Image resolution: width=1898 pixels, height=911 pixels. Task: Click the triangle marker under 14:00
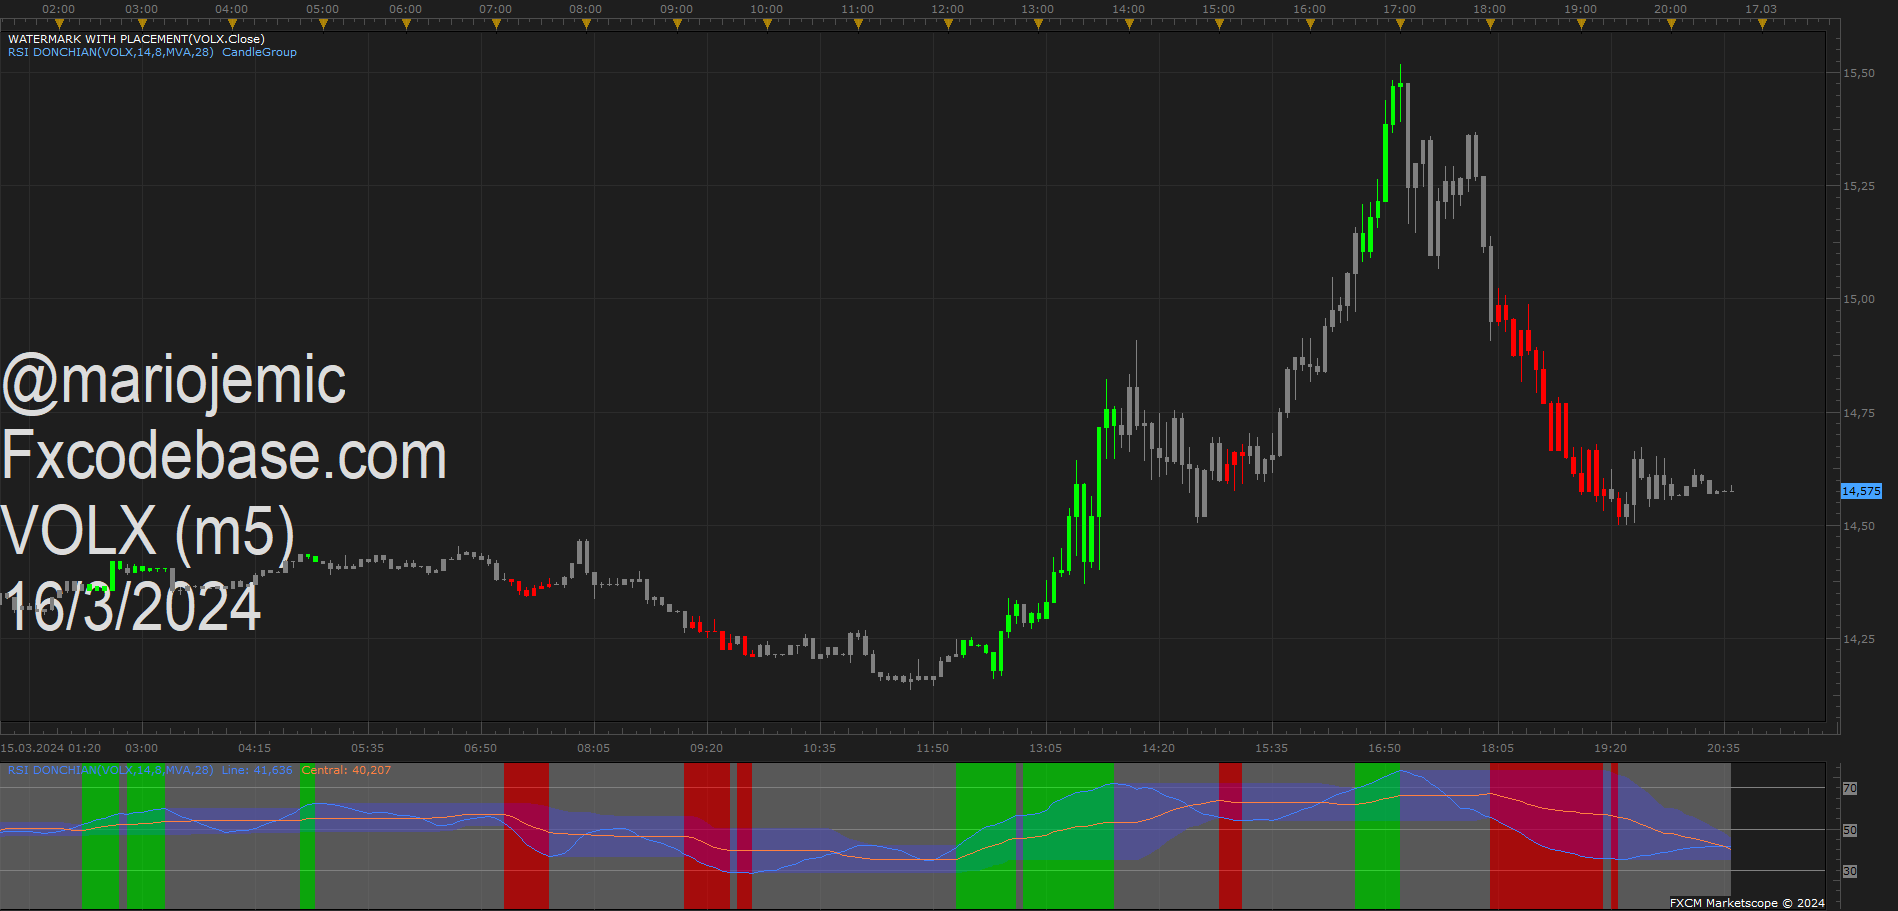click(x=1129, y=24)
